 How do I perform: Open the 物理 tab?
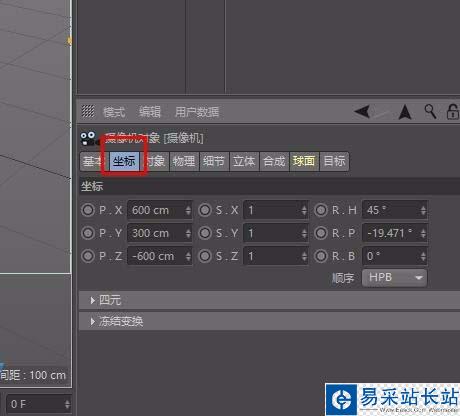click(x=184, y=162)
